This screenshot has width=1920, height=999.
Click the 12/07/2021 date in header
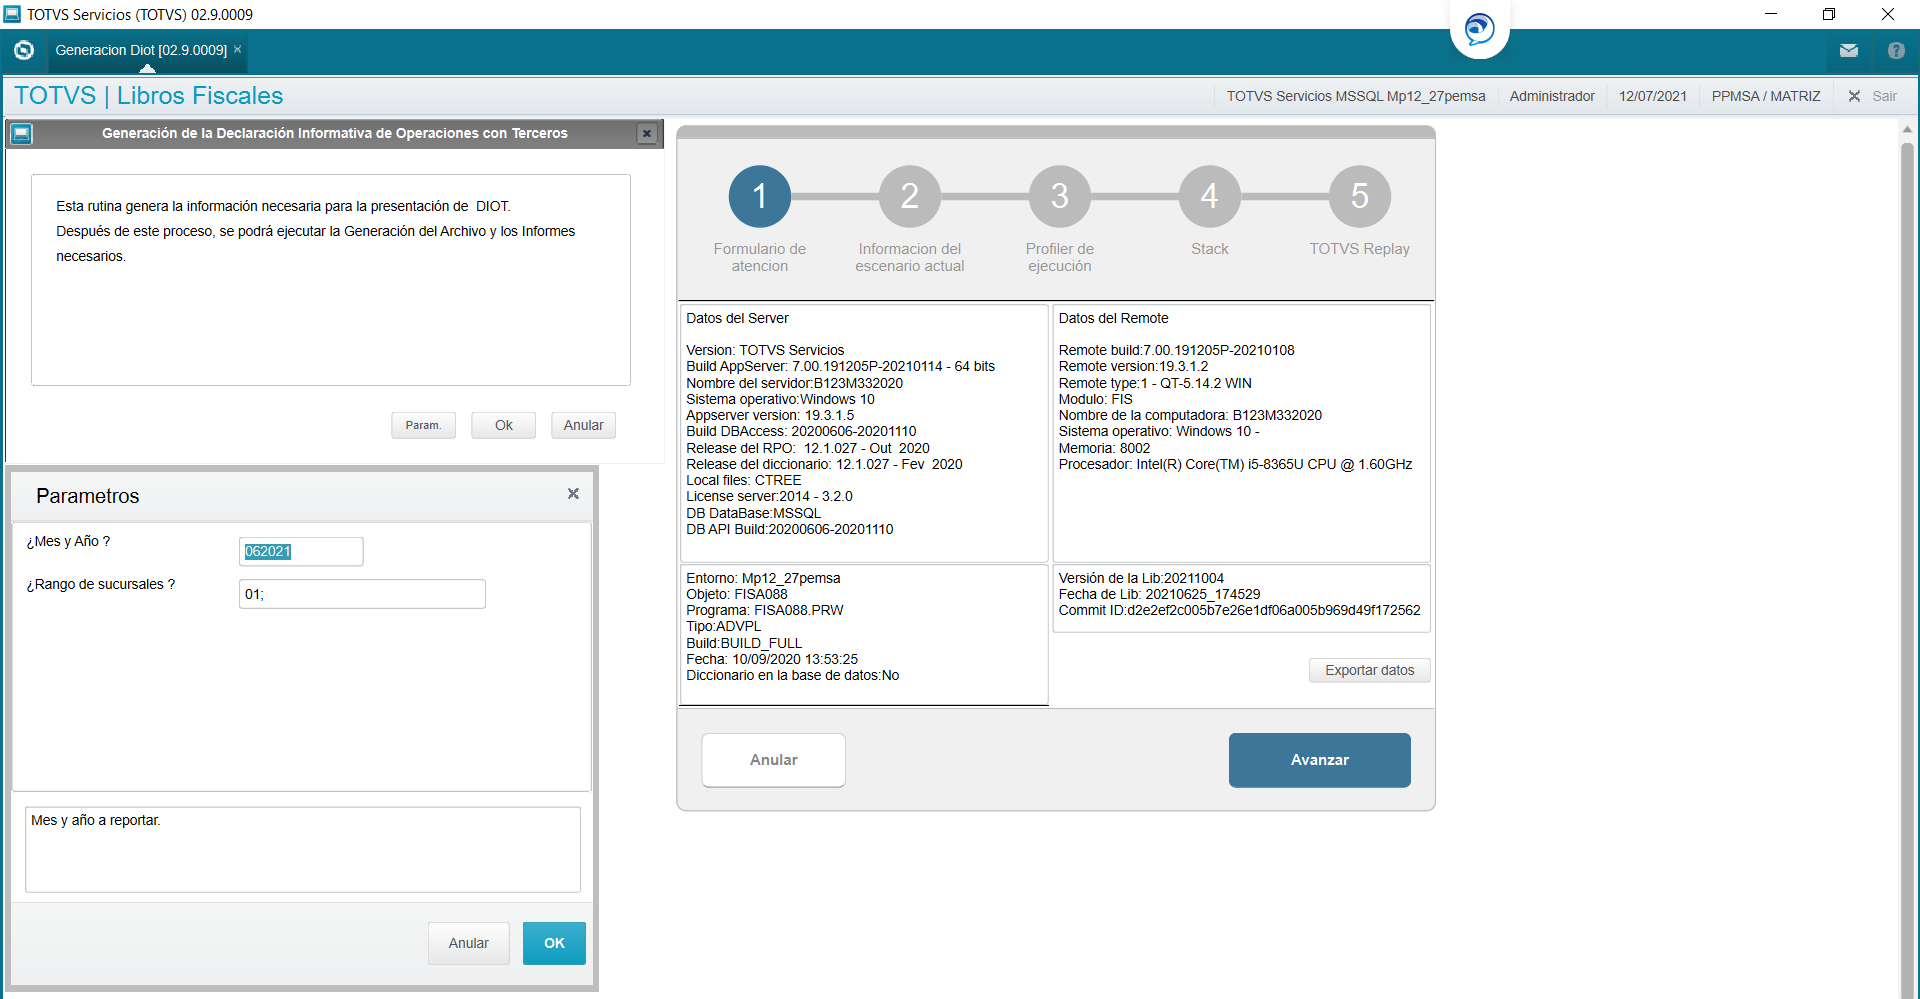(1653, 96)
